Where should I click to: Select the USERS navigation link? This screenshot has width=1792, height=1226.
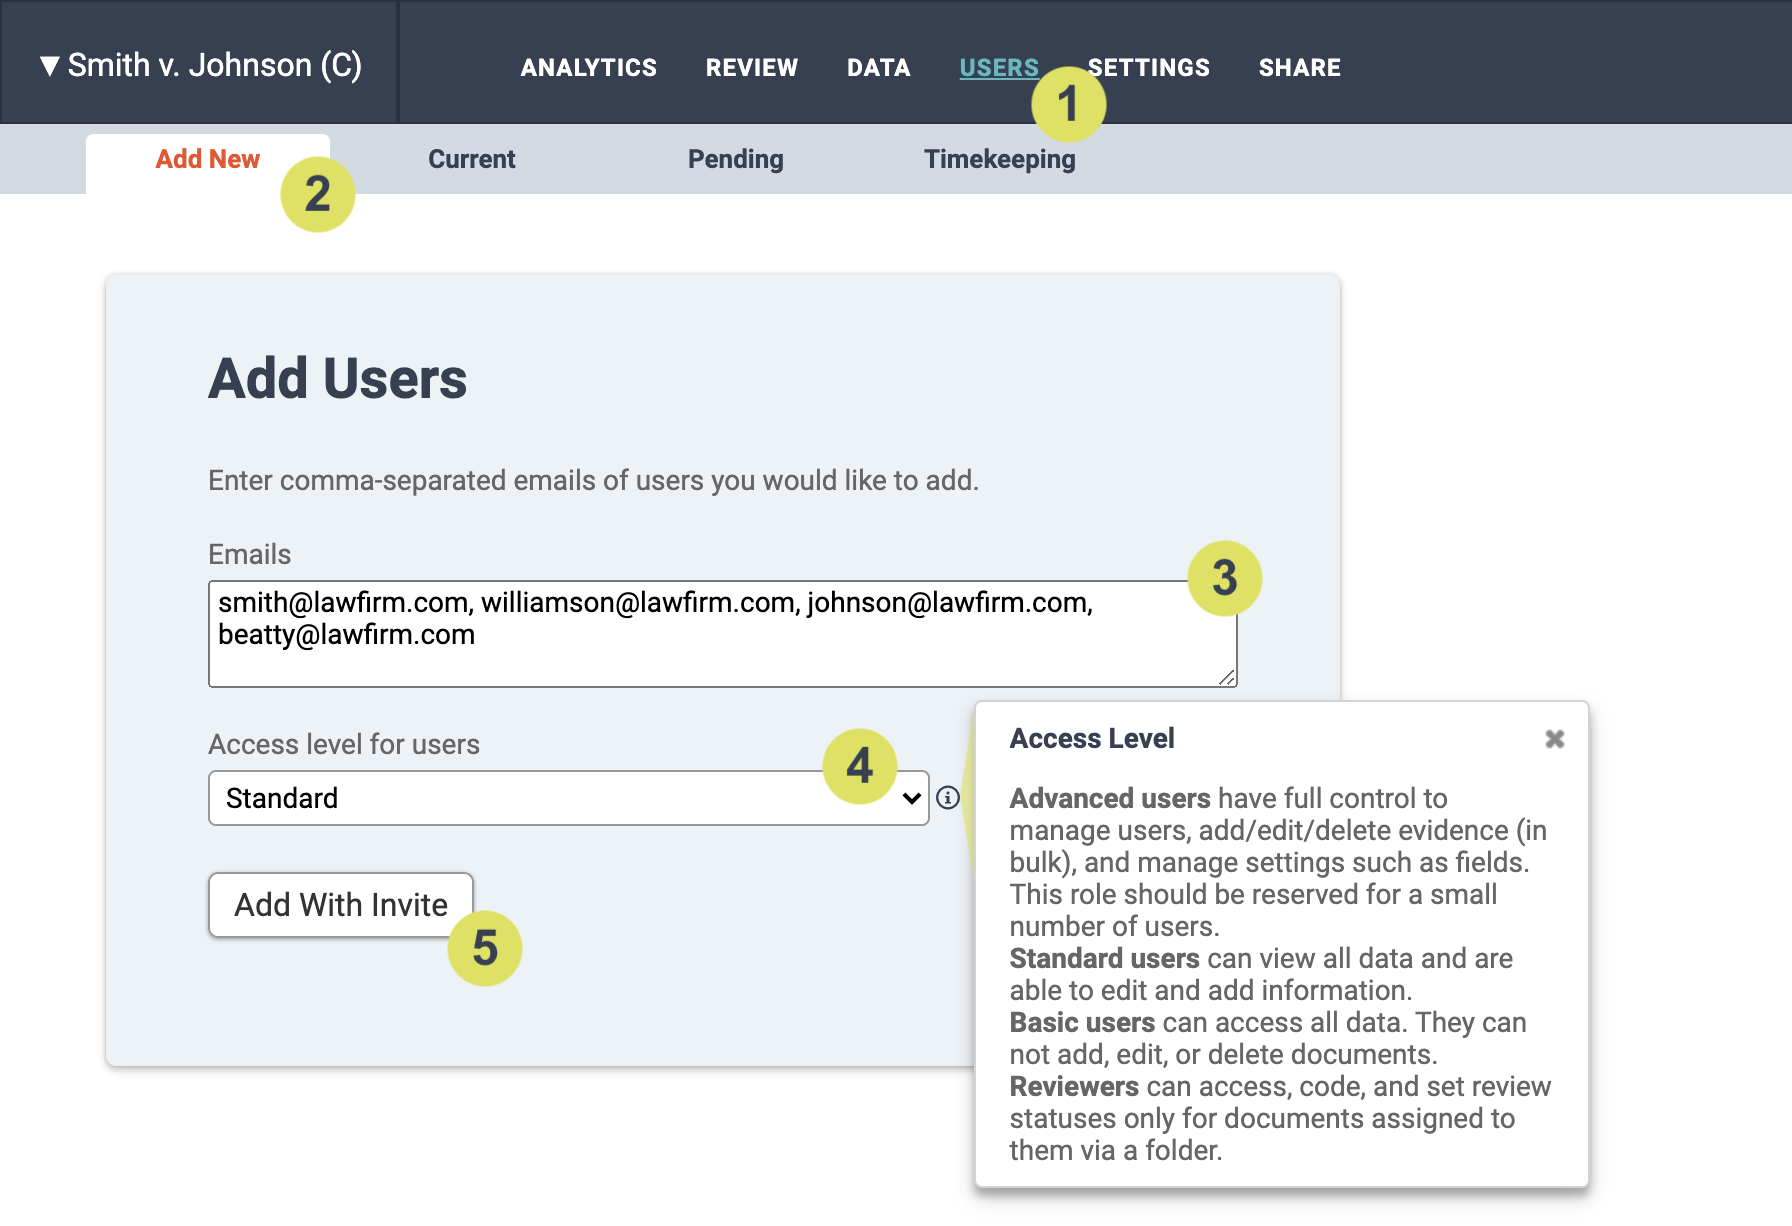(x=999, y=67)
